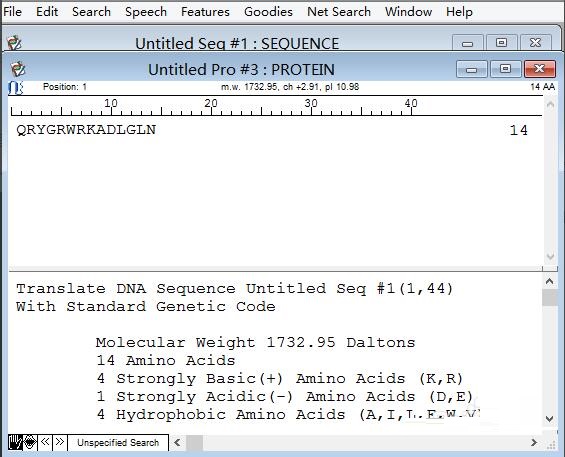This screenshot has height=457, width=565.
Task: Click ruler mark 10
Action: click(111, 103)
